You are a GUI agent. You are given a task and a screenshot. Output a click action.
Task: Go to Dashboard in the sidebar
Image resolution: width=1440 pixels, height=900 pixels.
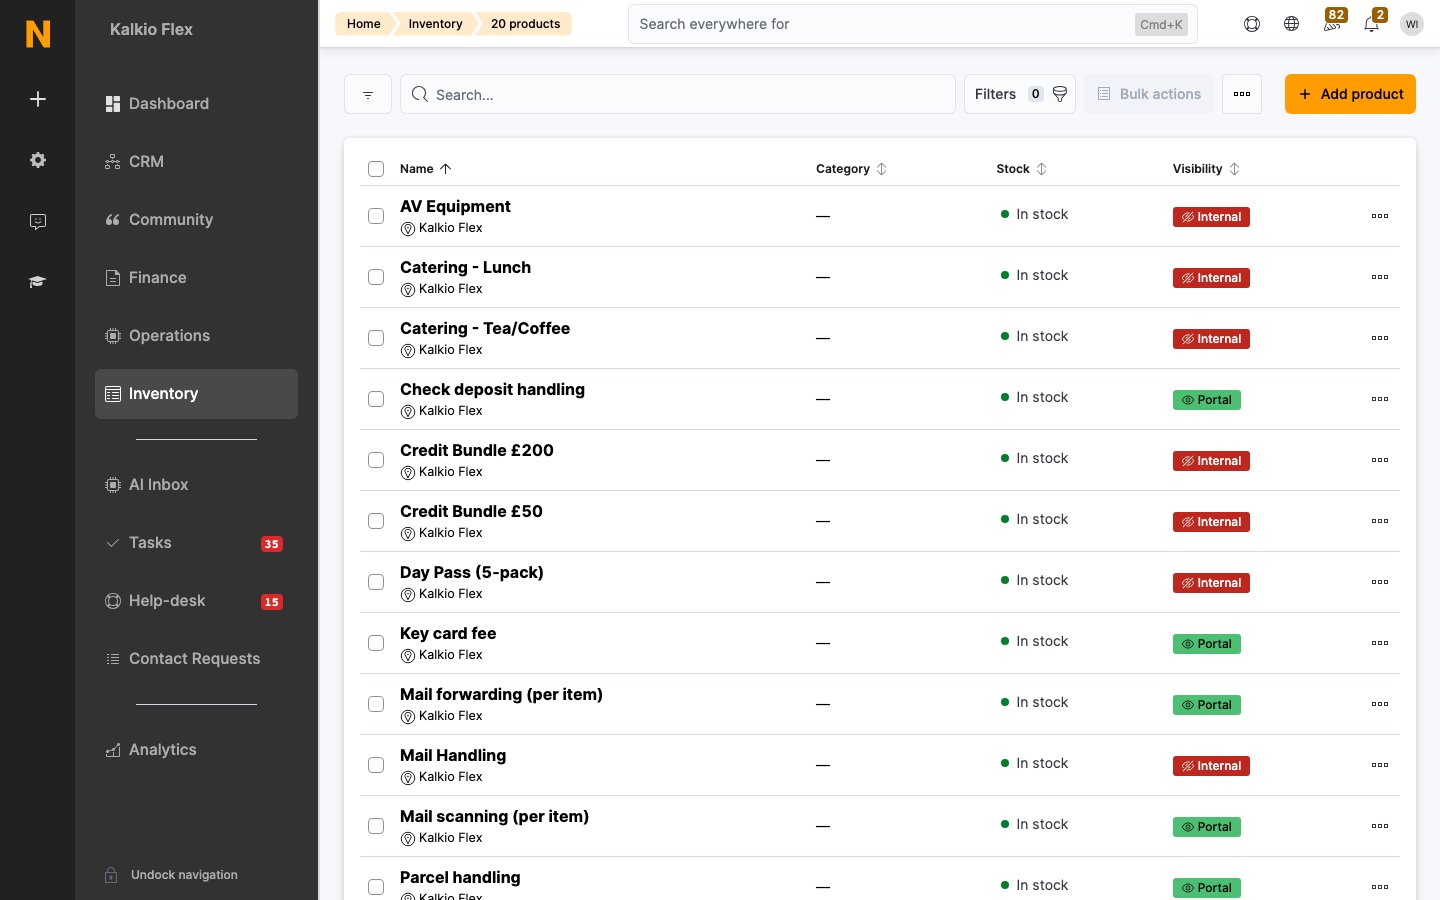tap(196, 104)
